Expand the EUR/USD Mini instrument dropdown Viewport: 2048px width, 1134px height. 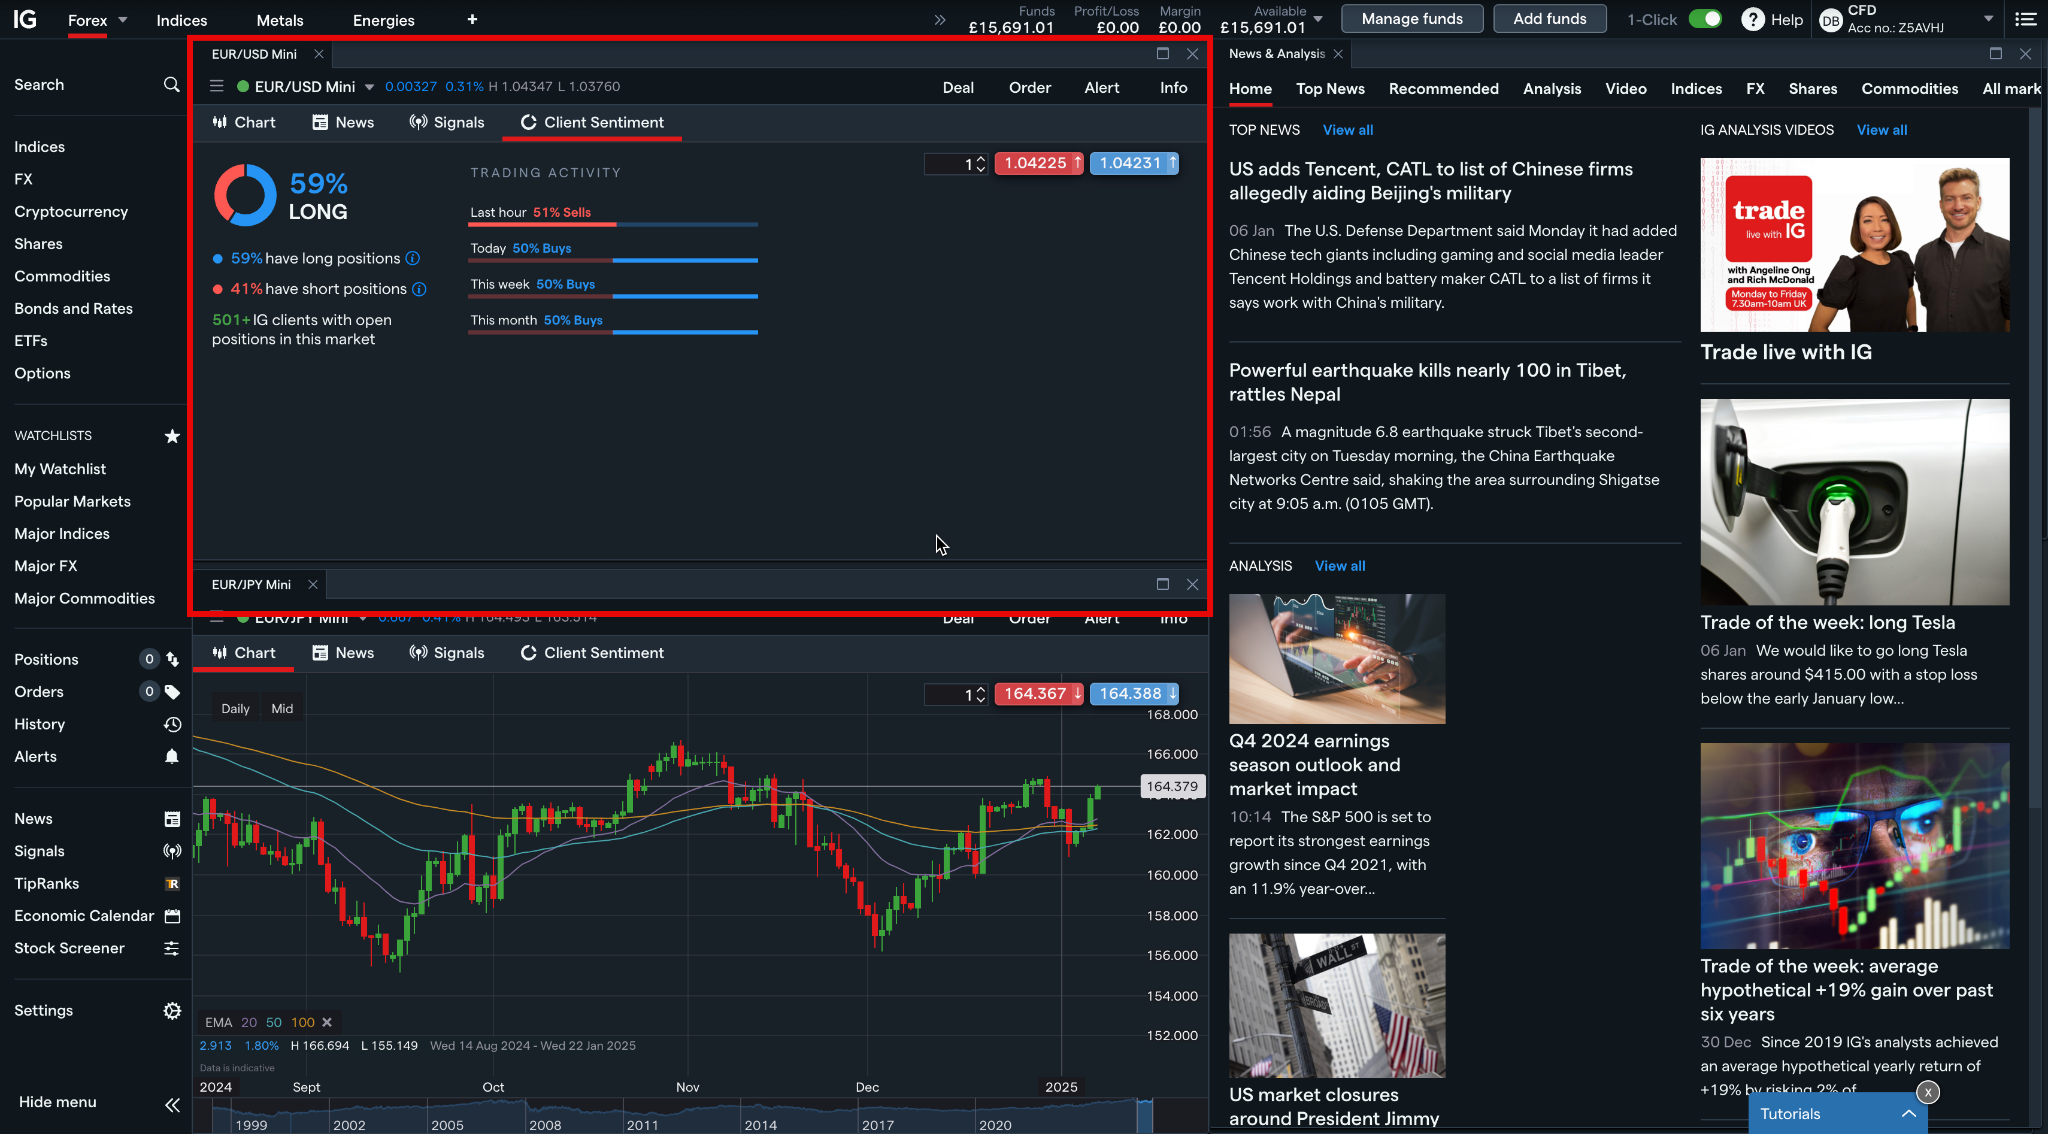370,86
